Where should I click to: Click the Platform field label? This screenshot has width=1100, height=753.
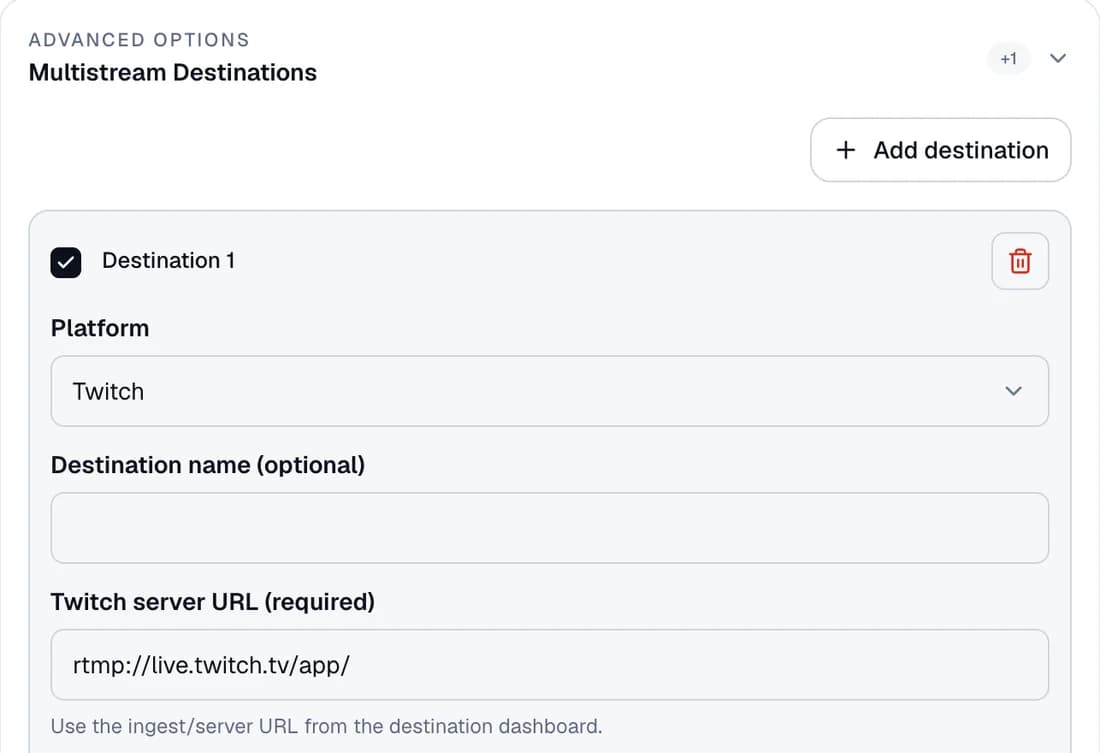click(x=100, y=328)
